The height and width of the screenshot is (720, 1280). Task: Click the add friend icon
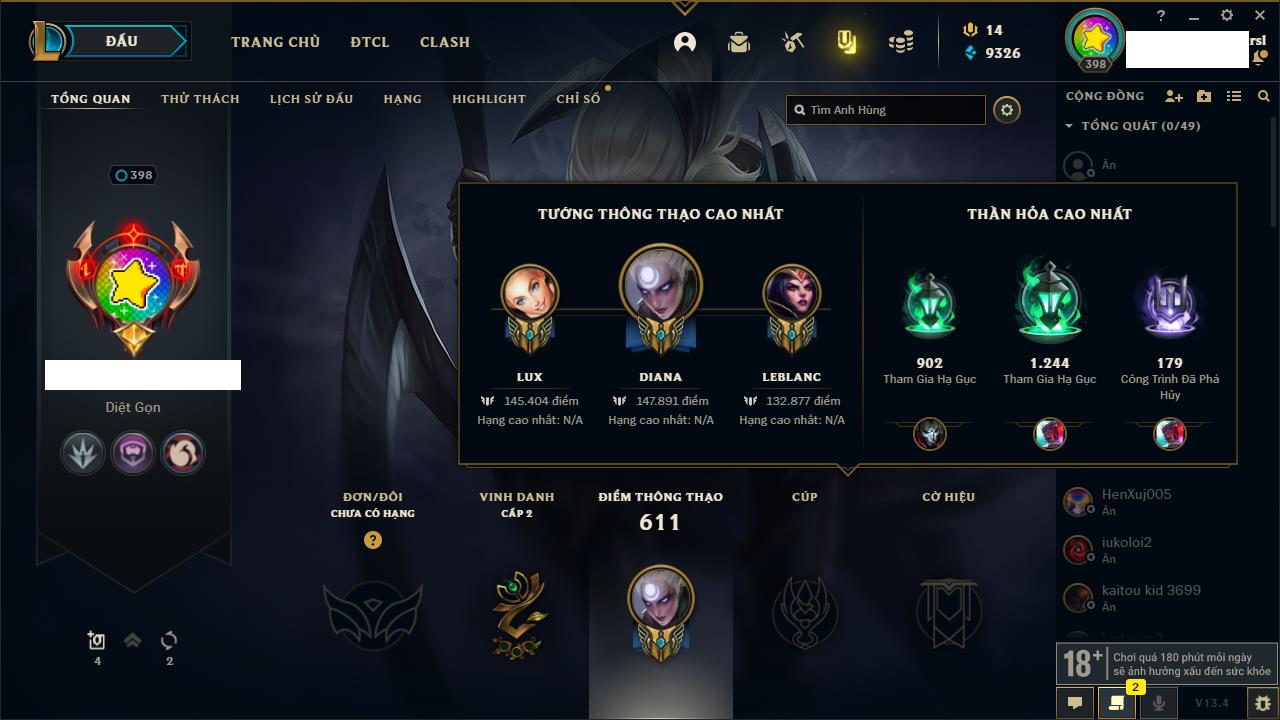coord(1174,96)
